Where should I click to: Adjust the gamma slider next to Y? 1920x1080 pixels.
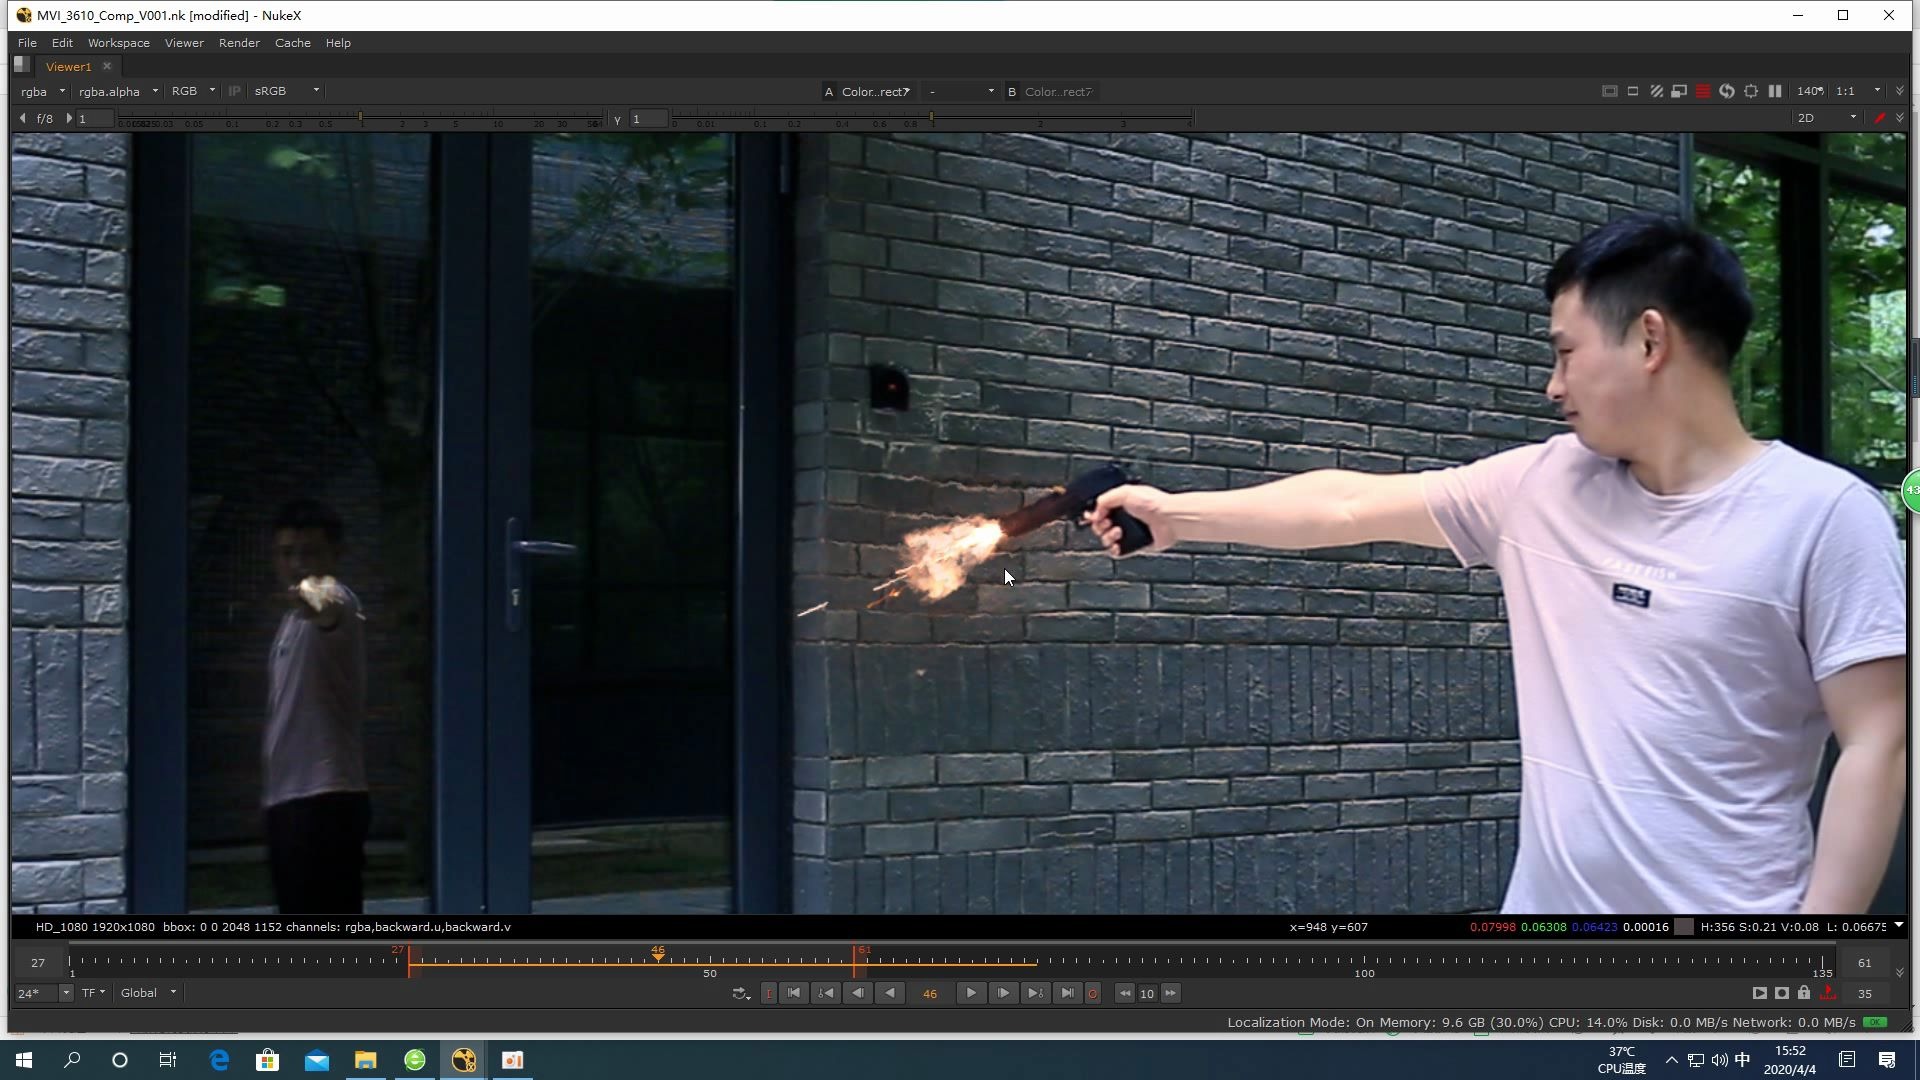point(930,119)
